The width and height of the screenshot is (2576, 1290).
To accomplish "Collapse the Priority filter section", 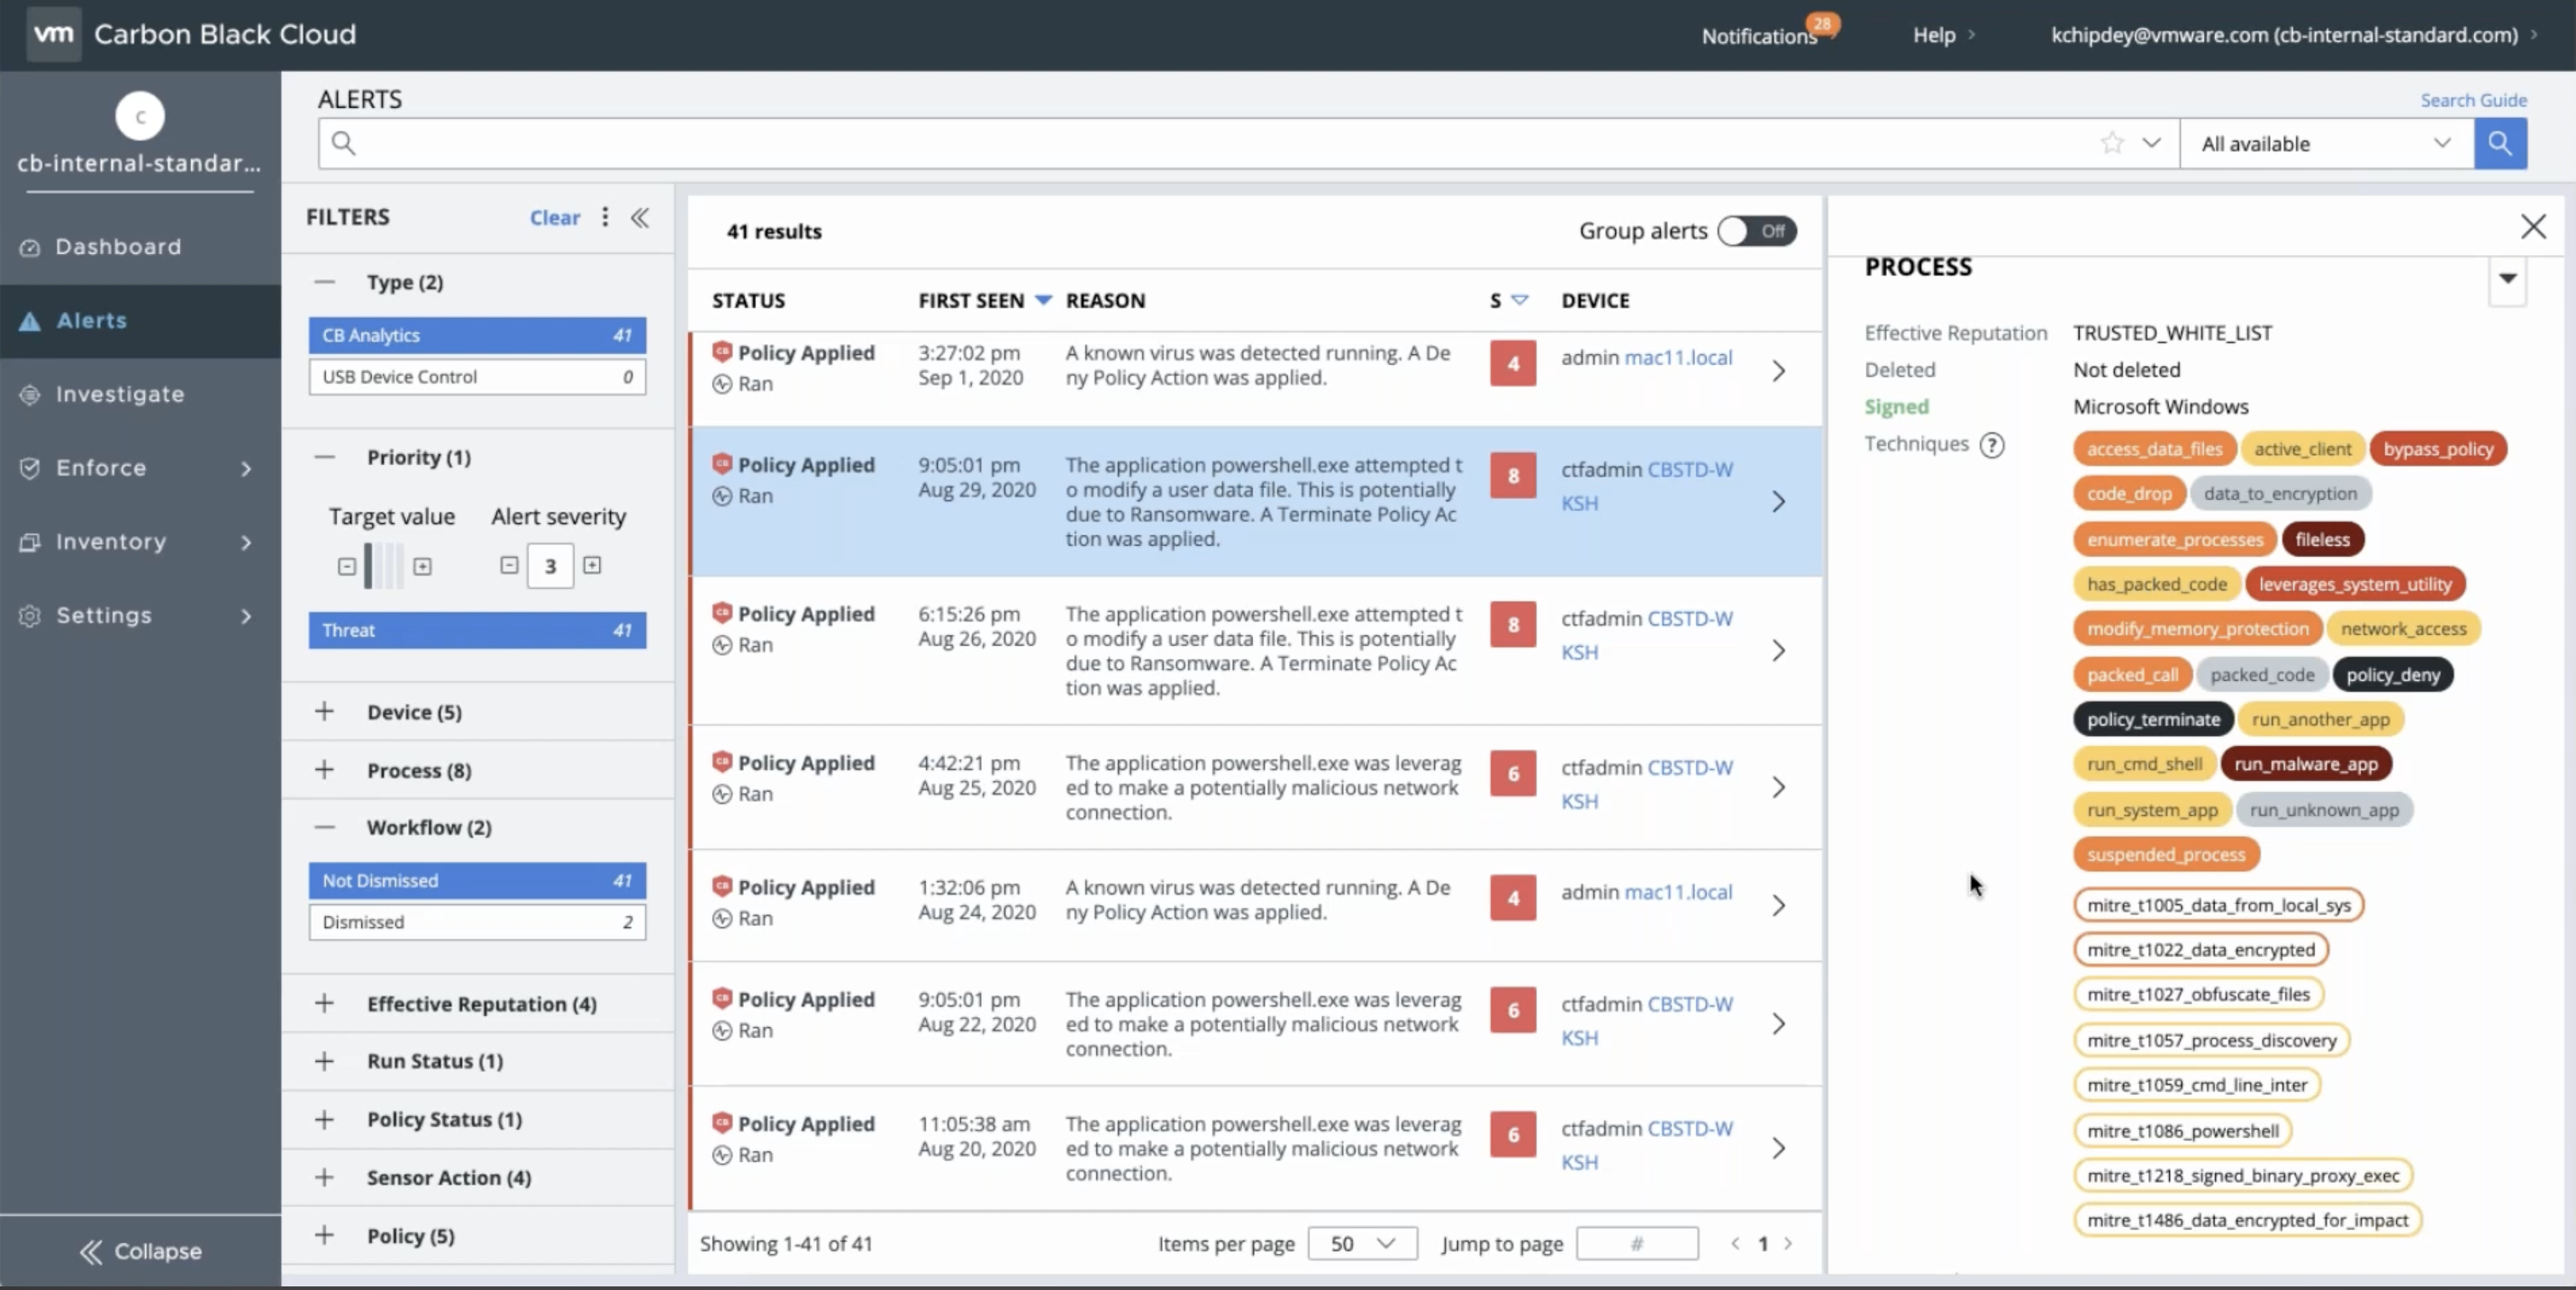I will click(324, 457).
